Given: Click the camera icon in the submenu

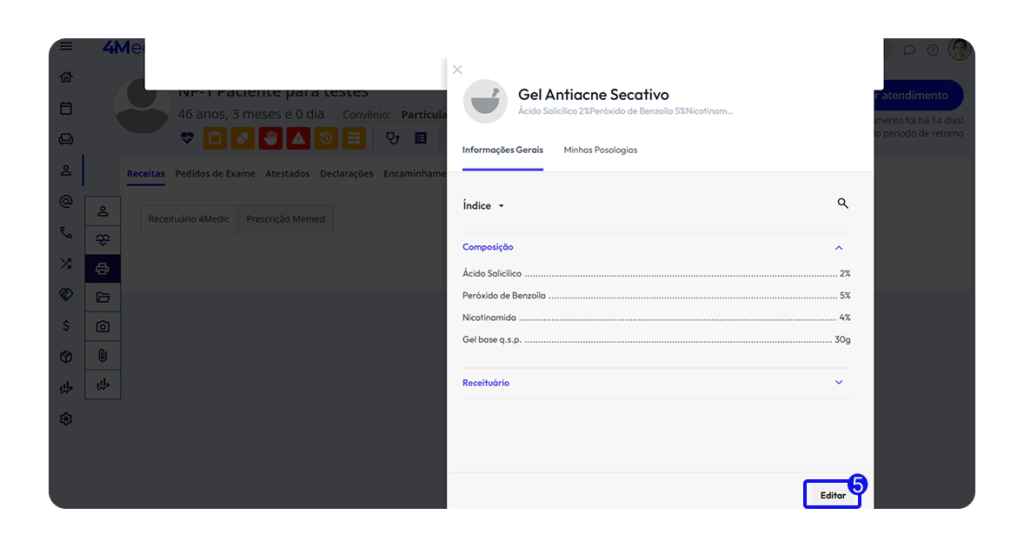Looking at the screenshot, I should click(x=102, y=326).
